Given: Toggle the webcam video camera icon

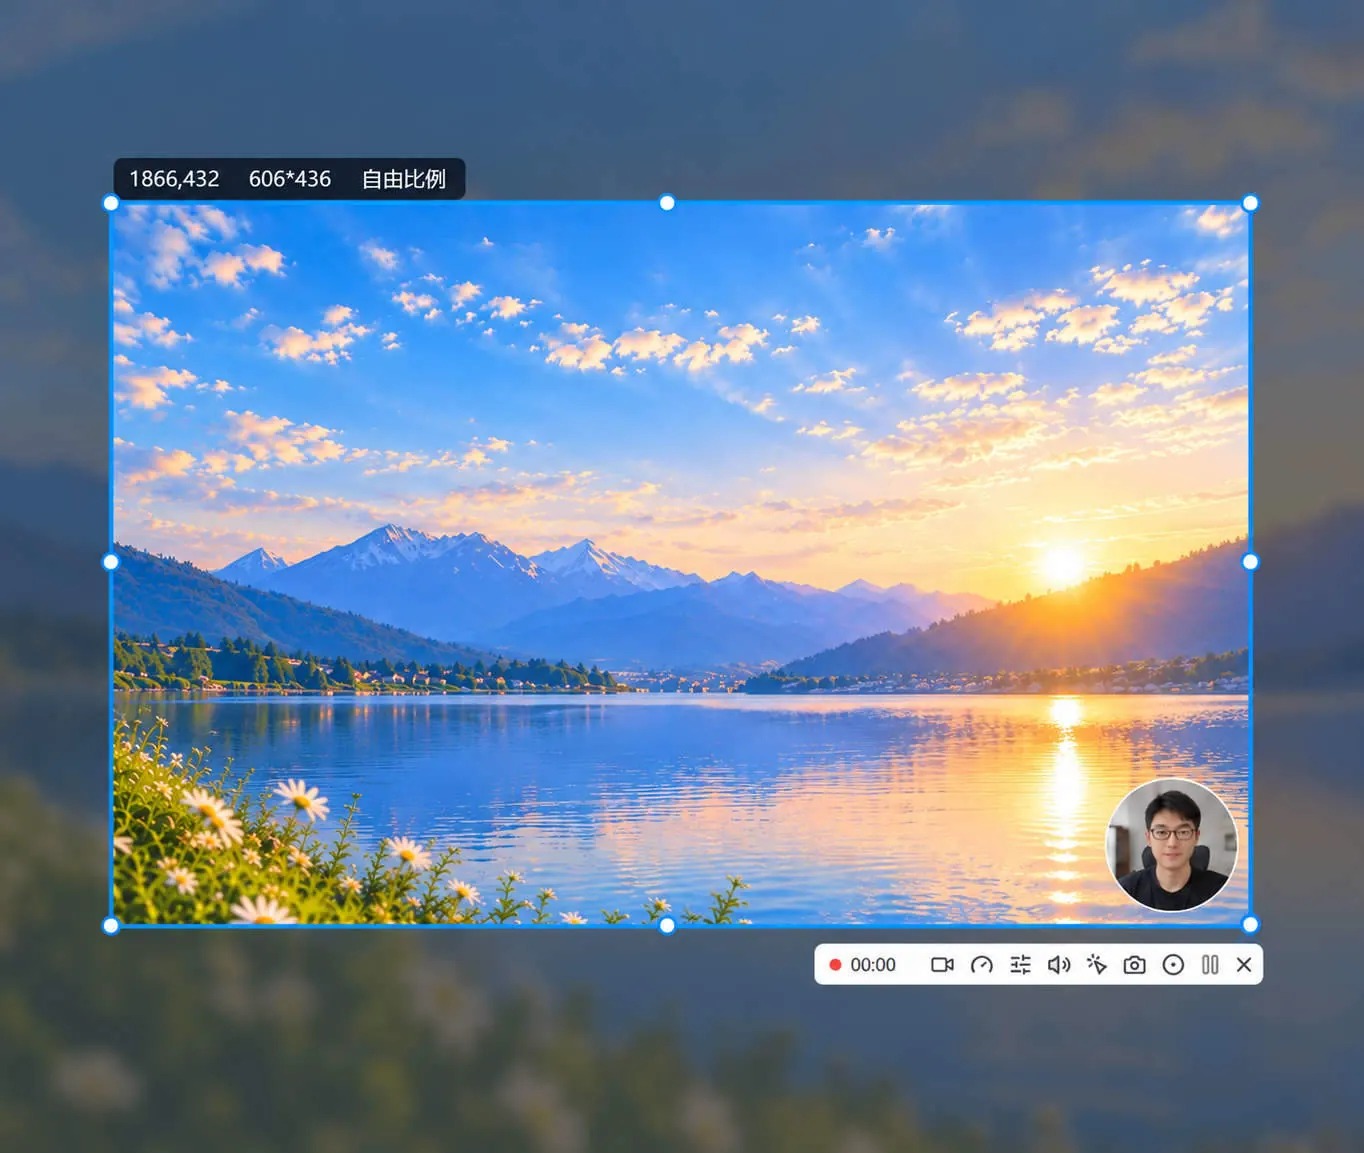Looking at the screenshot, I should click(x=942, y=965).
